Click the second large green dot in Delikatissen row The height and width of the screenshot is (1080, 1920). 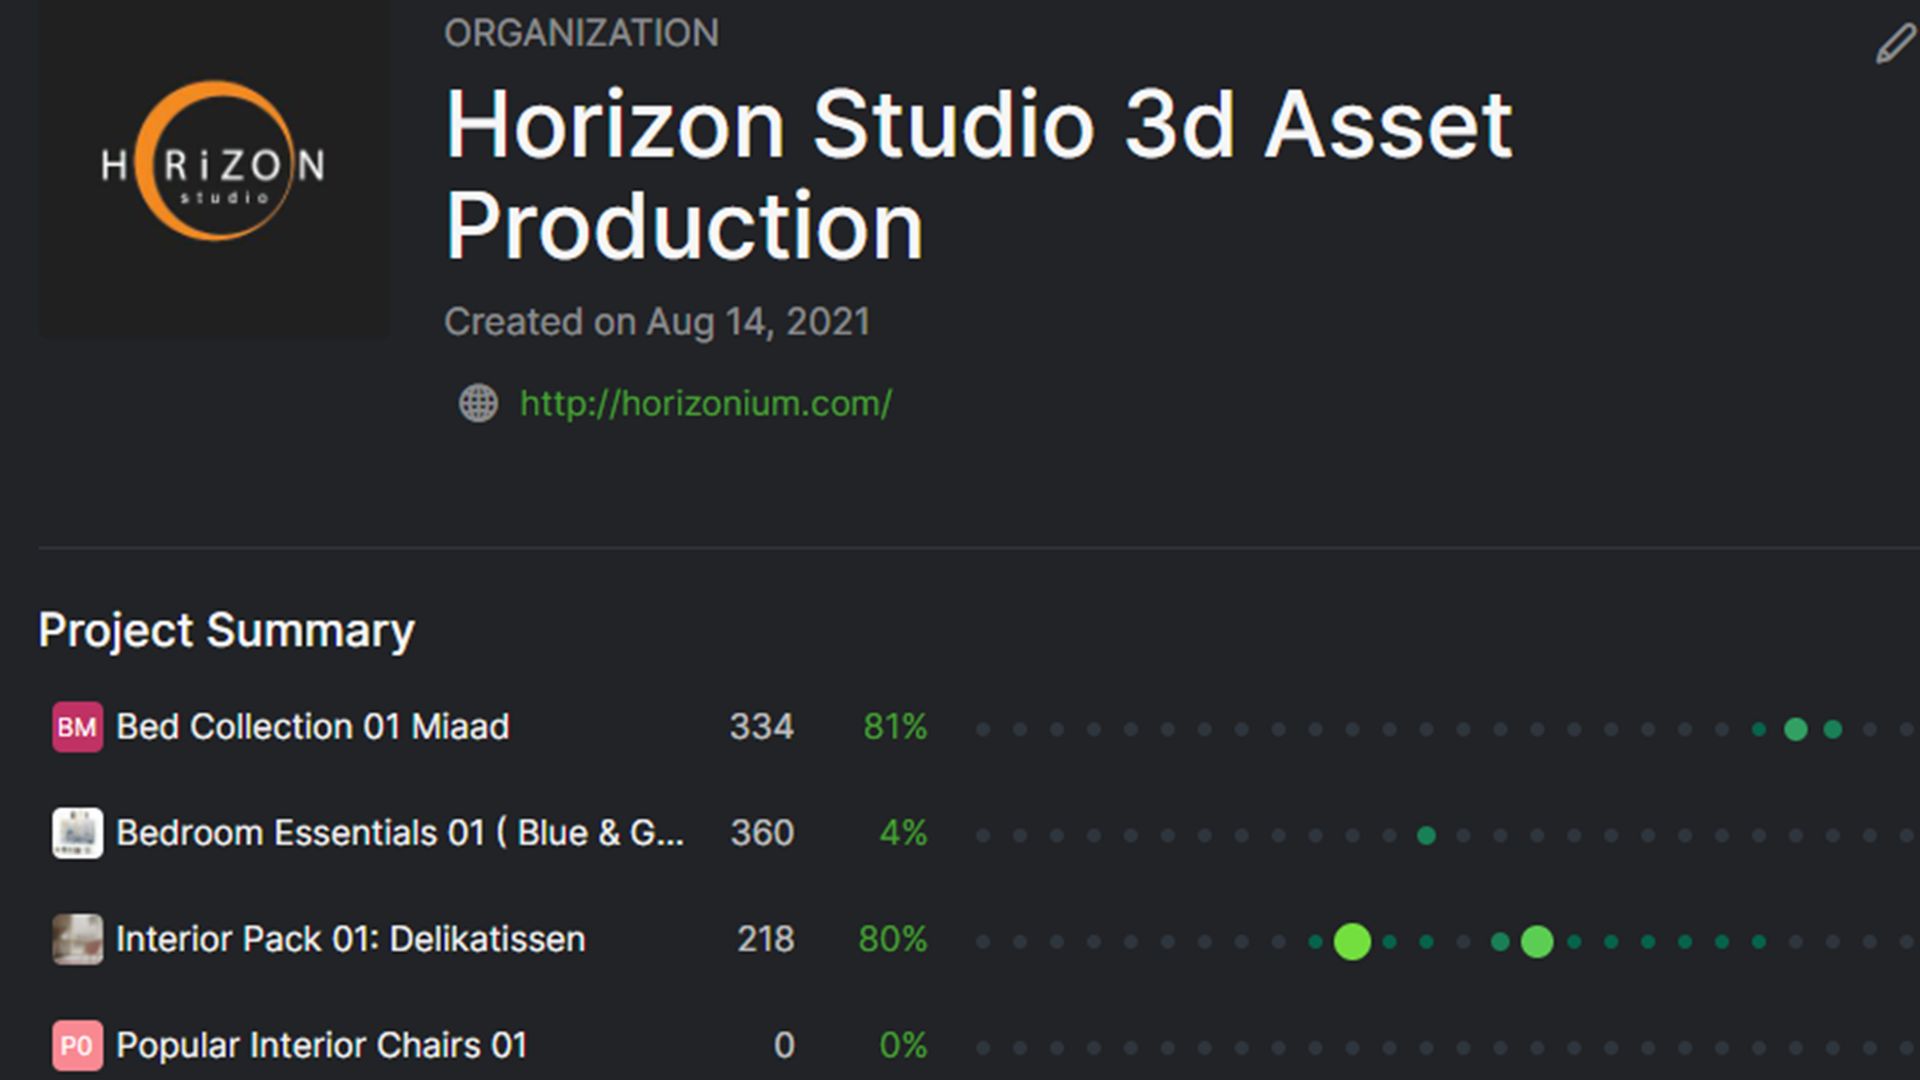tap(1537, 941)
